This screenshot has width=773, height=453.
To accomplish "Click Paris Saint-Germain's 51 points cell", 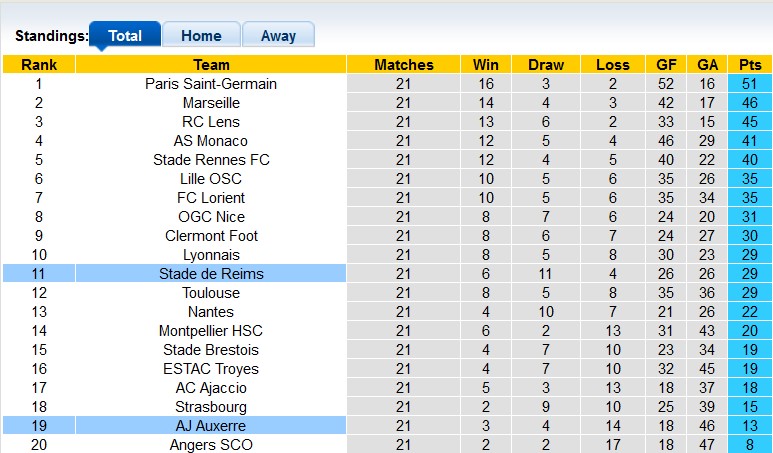I will (749, 84).
